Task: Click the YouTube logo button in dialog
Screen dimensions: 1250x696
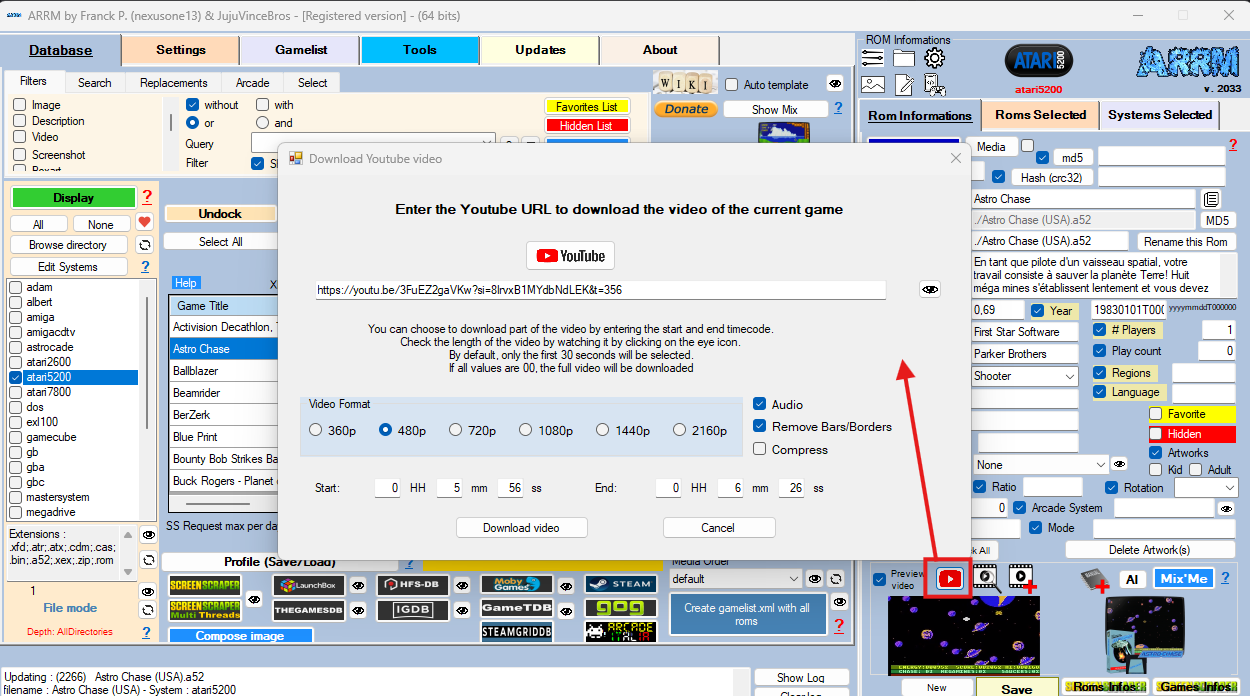Action: 570,256
